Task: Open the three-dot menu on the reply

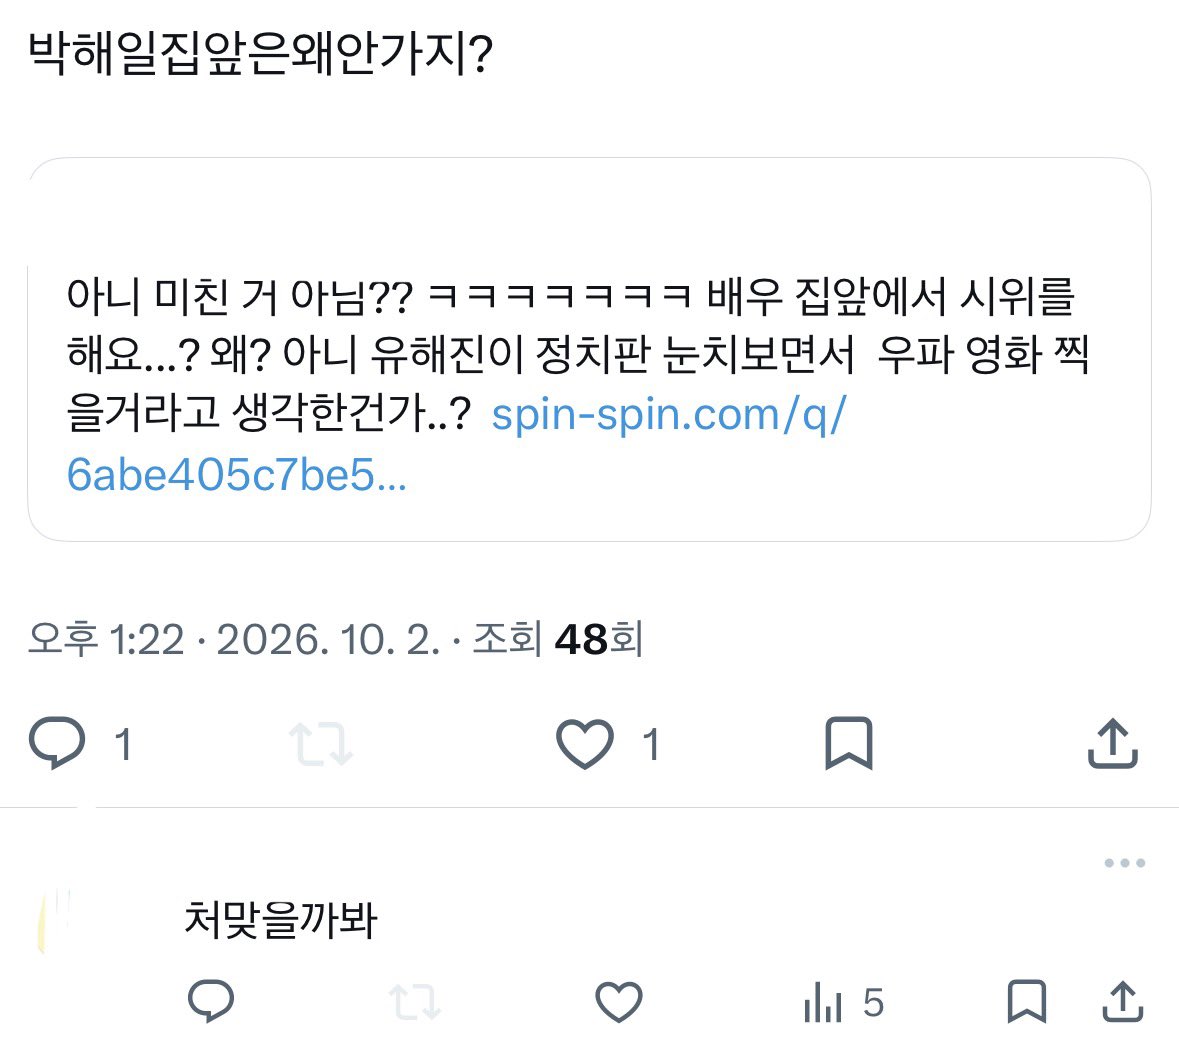Action: tap(1125, 862)
